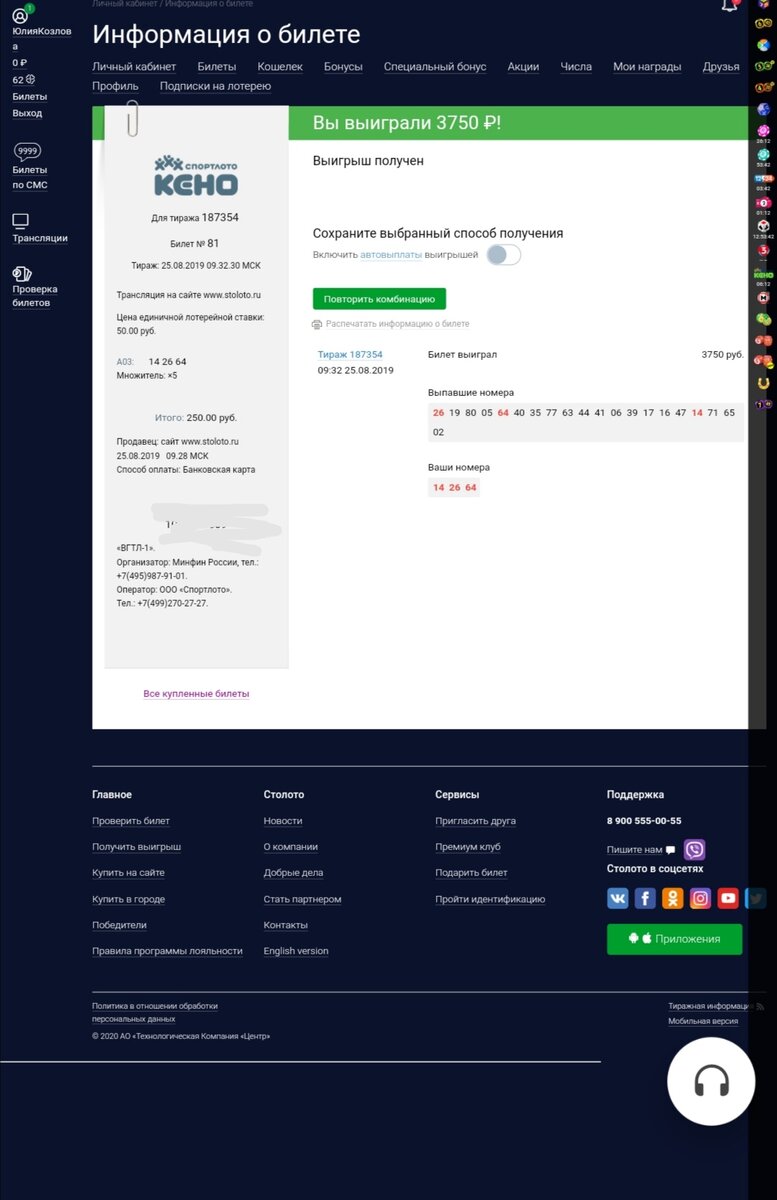Image resolution: width=777 pixels, height=1200 pixels.
Task: Open the Числа tab
Action: 576,67
